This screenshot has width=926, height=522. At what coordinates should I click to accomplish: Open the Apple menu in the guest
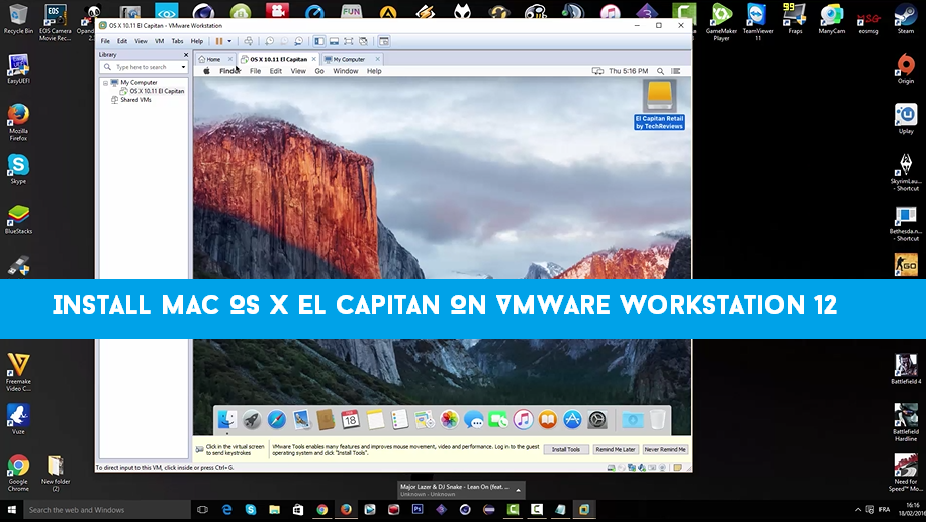(206, 71)
